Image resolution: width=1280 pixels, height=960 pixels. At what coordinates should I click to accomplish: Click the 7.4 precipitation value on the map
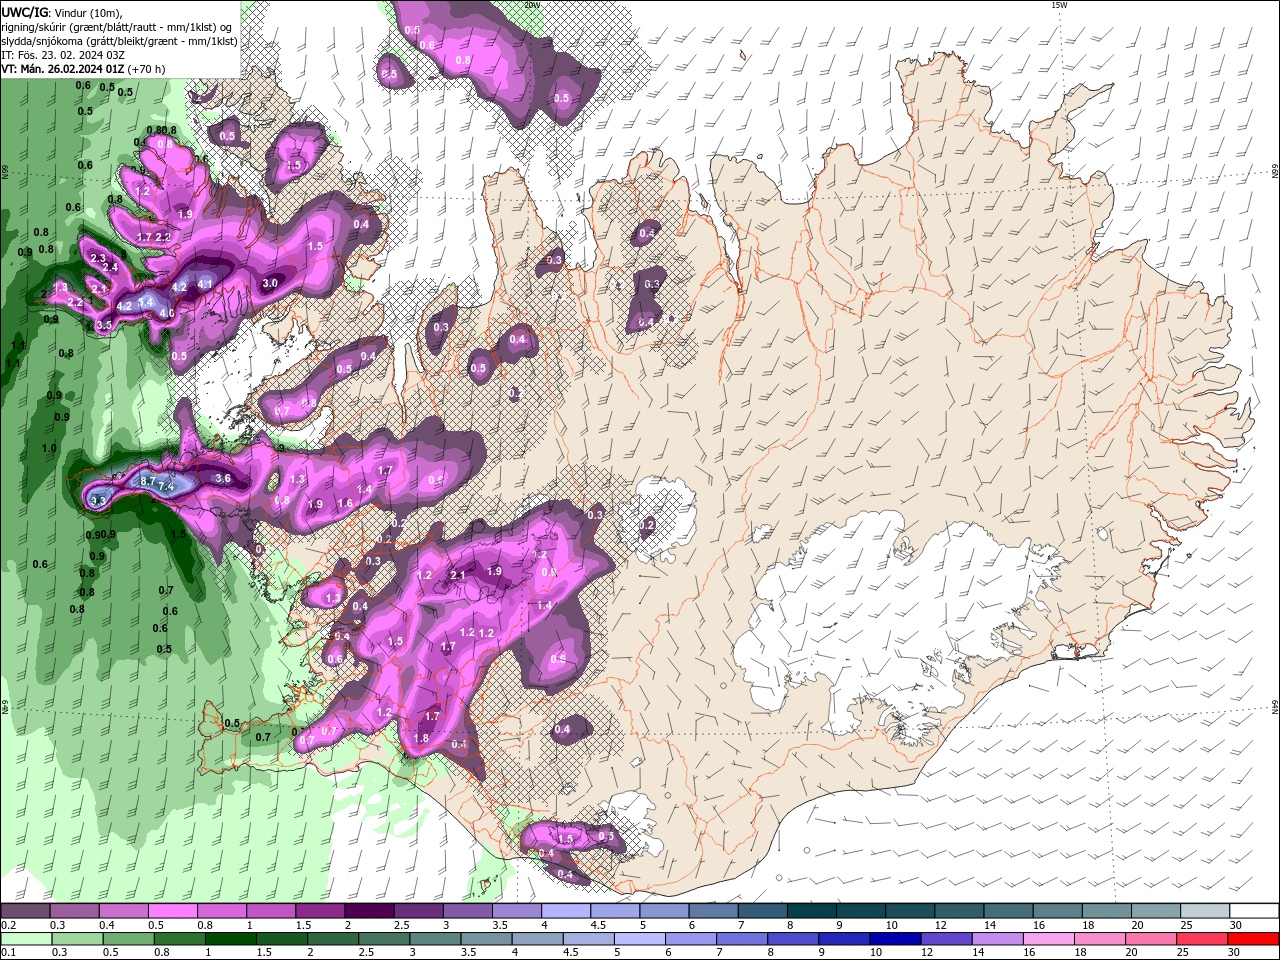[167, 486]
